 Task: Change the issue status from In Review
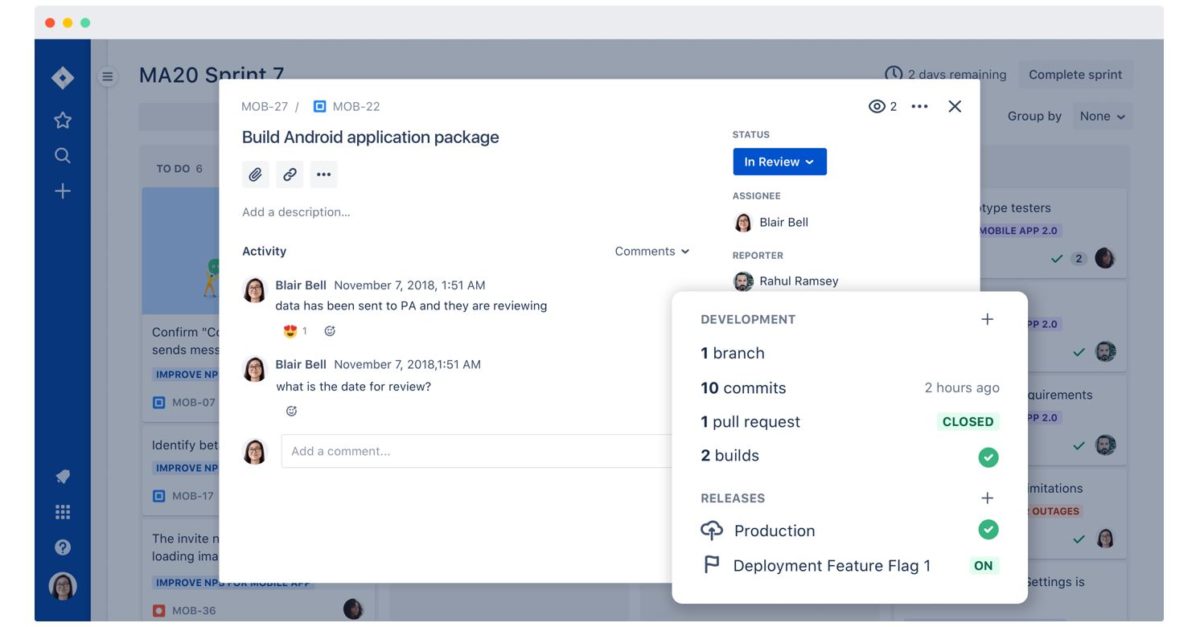pos(779,161)
